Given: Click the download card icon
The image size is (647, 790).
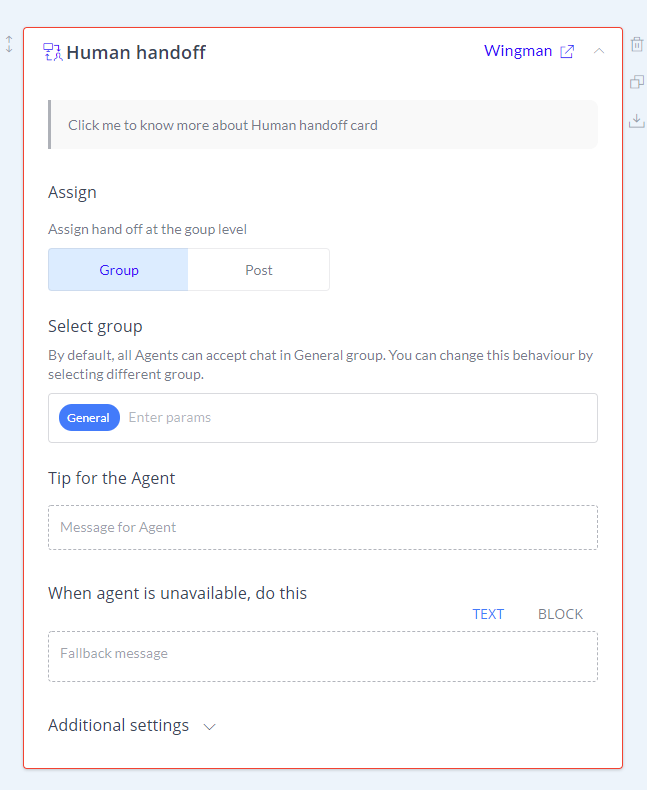Looking at the screenshot, I should tap(637, 120).
